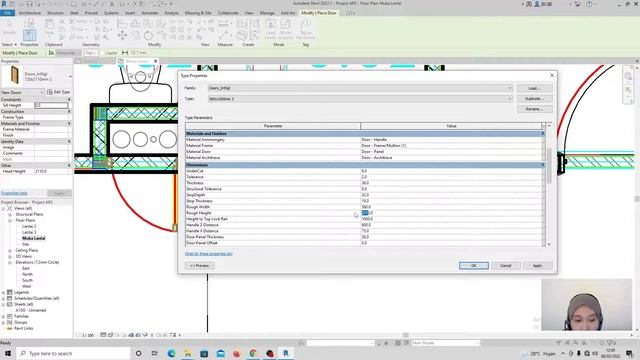Image resolution: width=640 pixels, height=360 pixels.
Task: Close the Muka Lantai view tab
Action: [156, 61]
